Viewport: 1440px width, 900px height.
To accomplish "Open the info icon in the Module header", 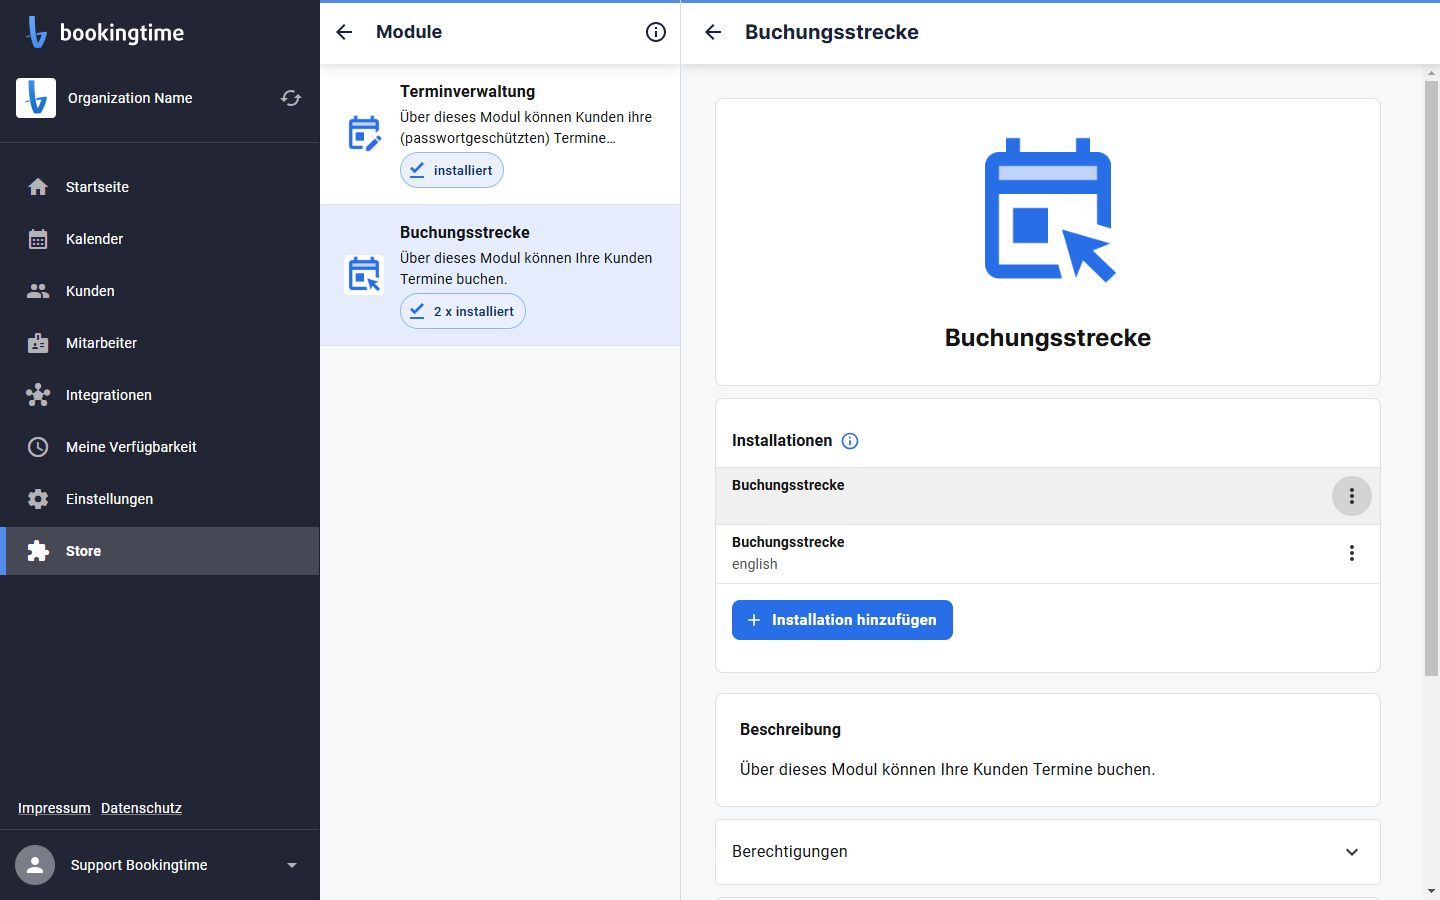I will tap(656, 32).
